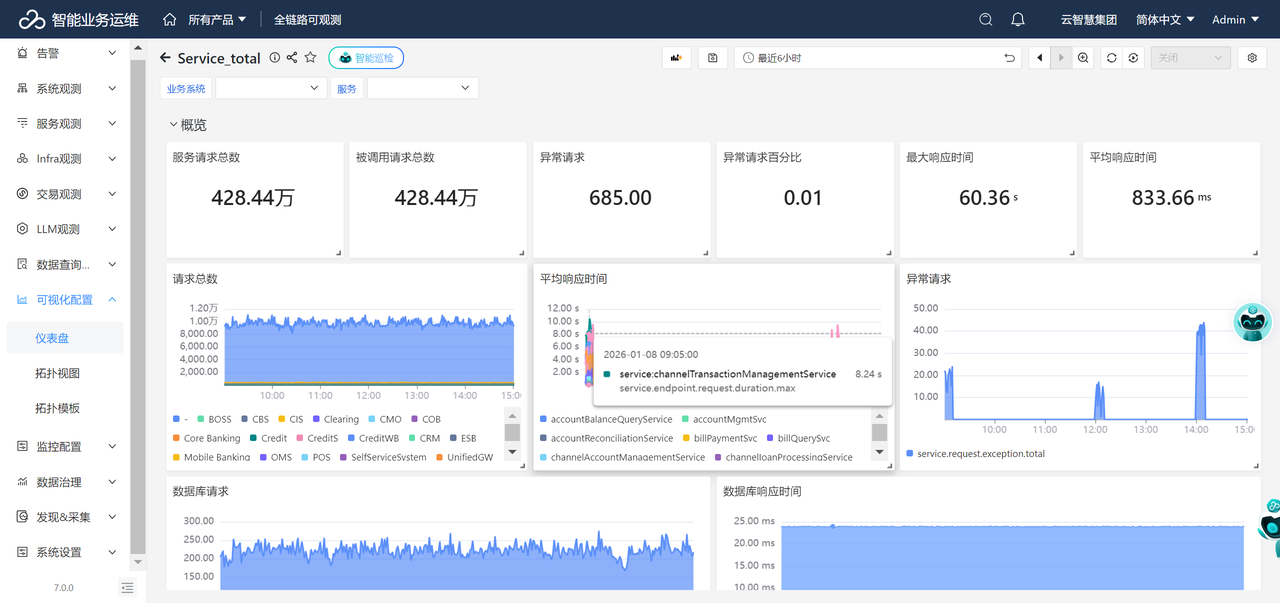1280x603 pixels.
Task: Click the search icon in top bar
Action: (x=986, y=20)
